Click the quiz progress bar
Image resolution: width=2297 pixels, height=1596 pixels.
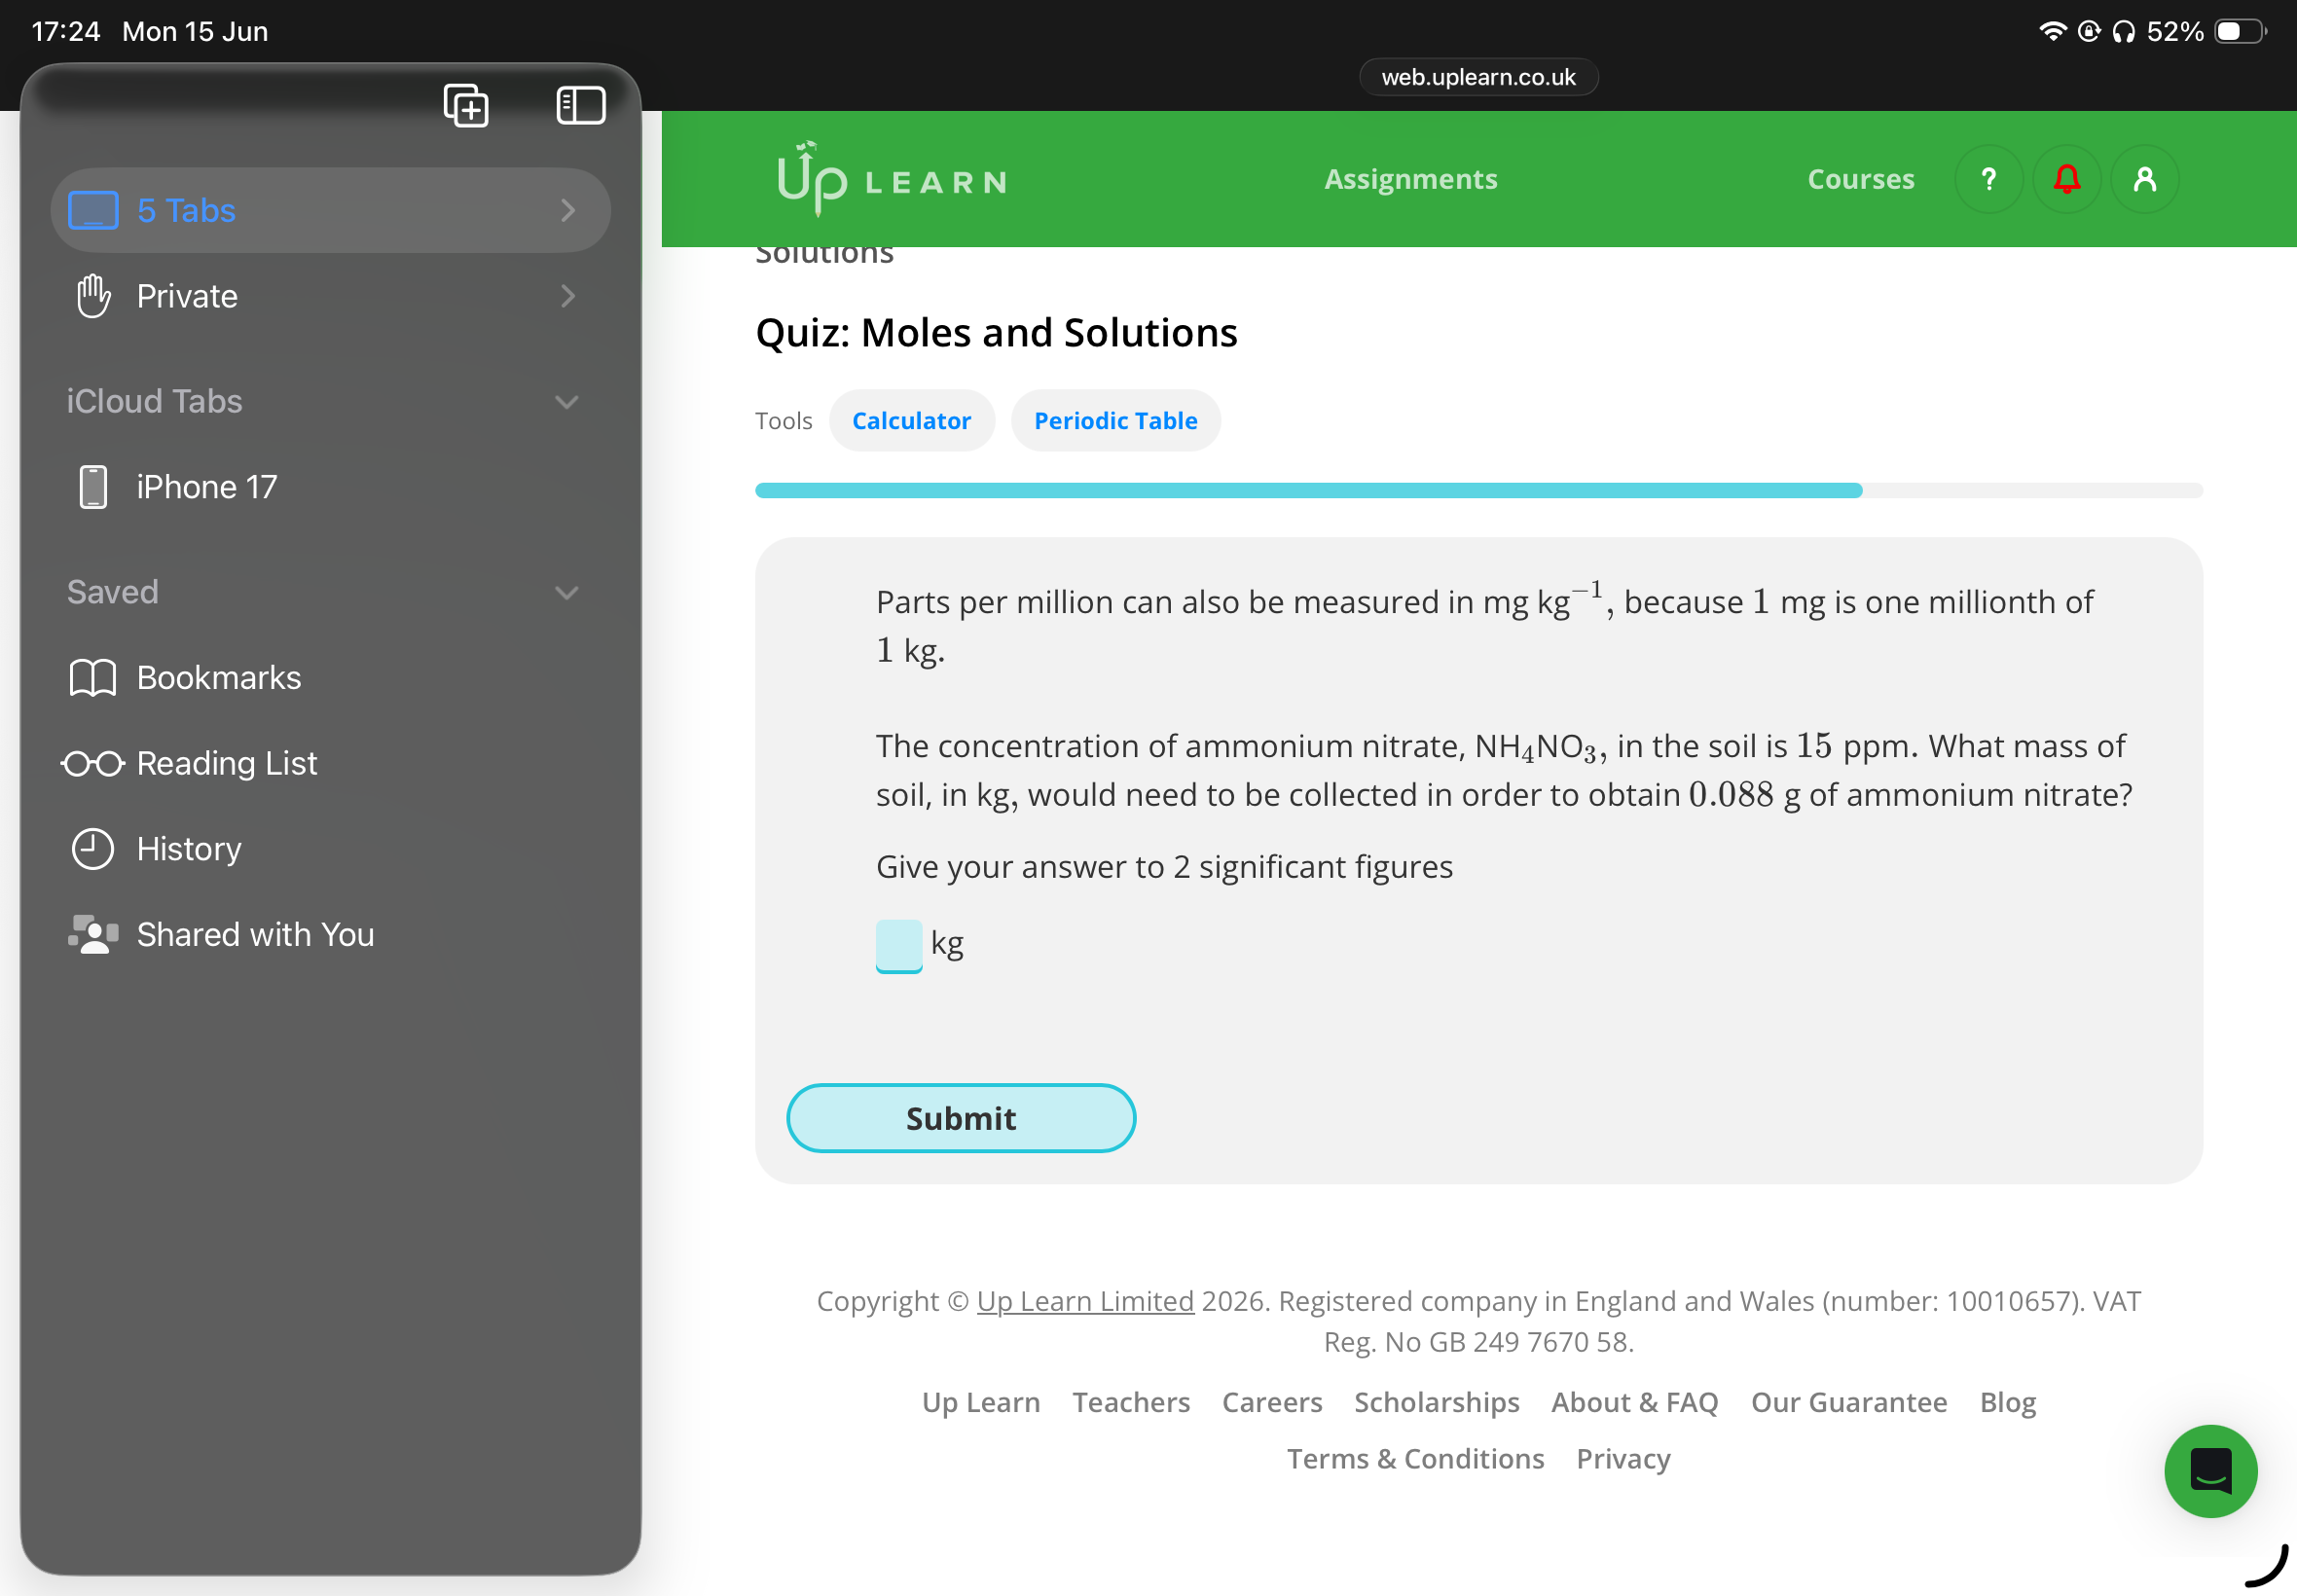click(x=1478, y=490)
